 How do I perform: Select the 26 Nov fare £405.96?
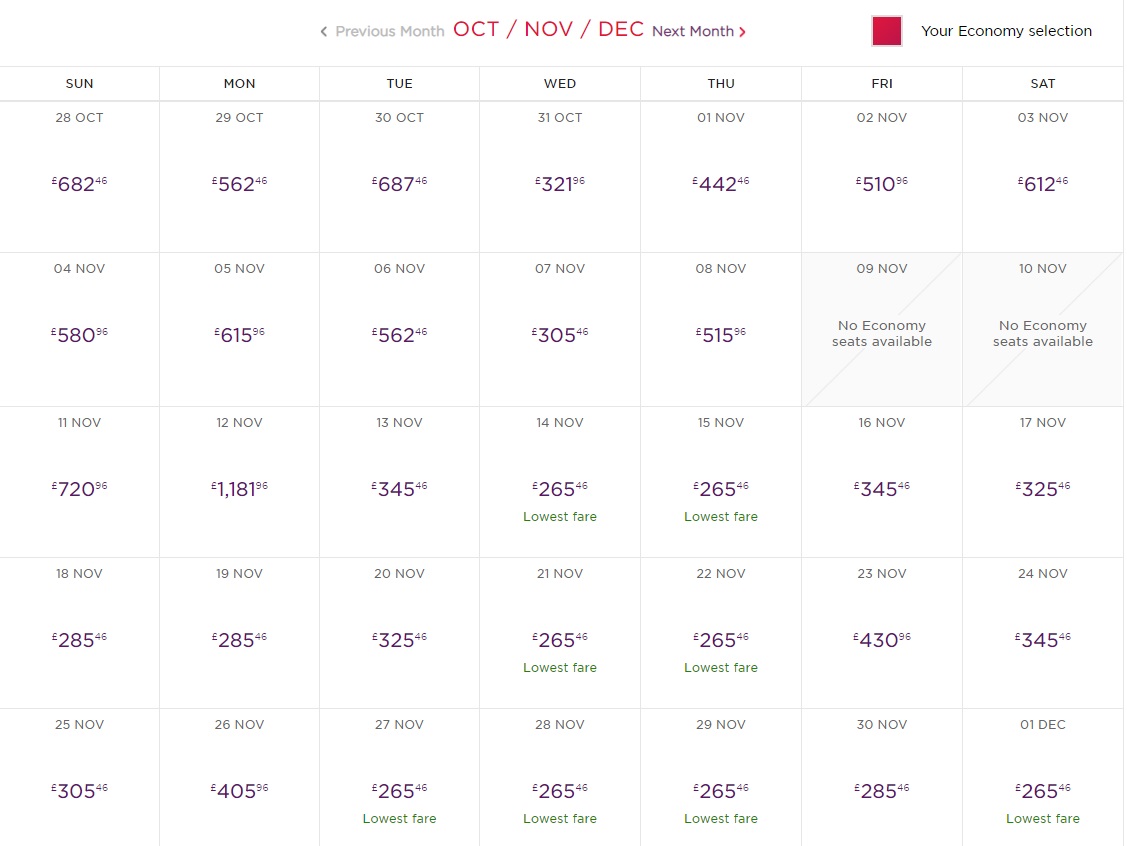pos(239,791)
